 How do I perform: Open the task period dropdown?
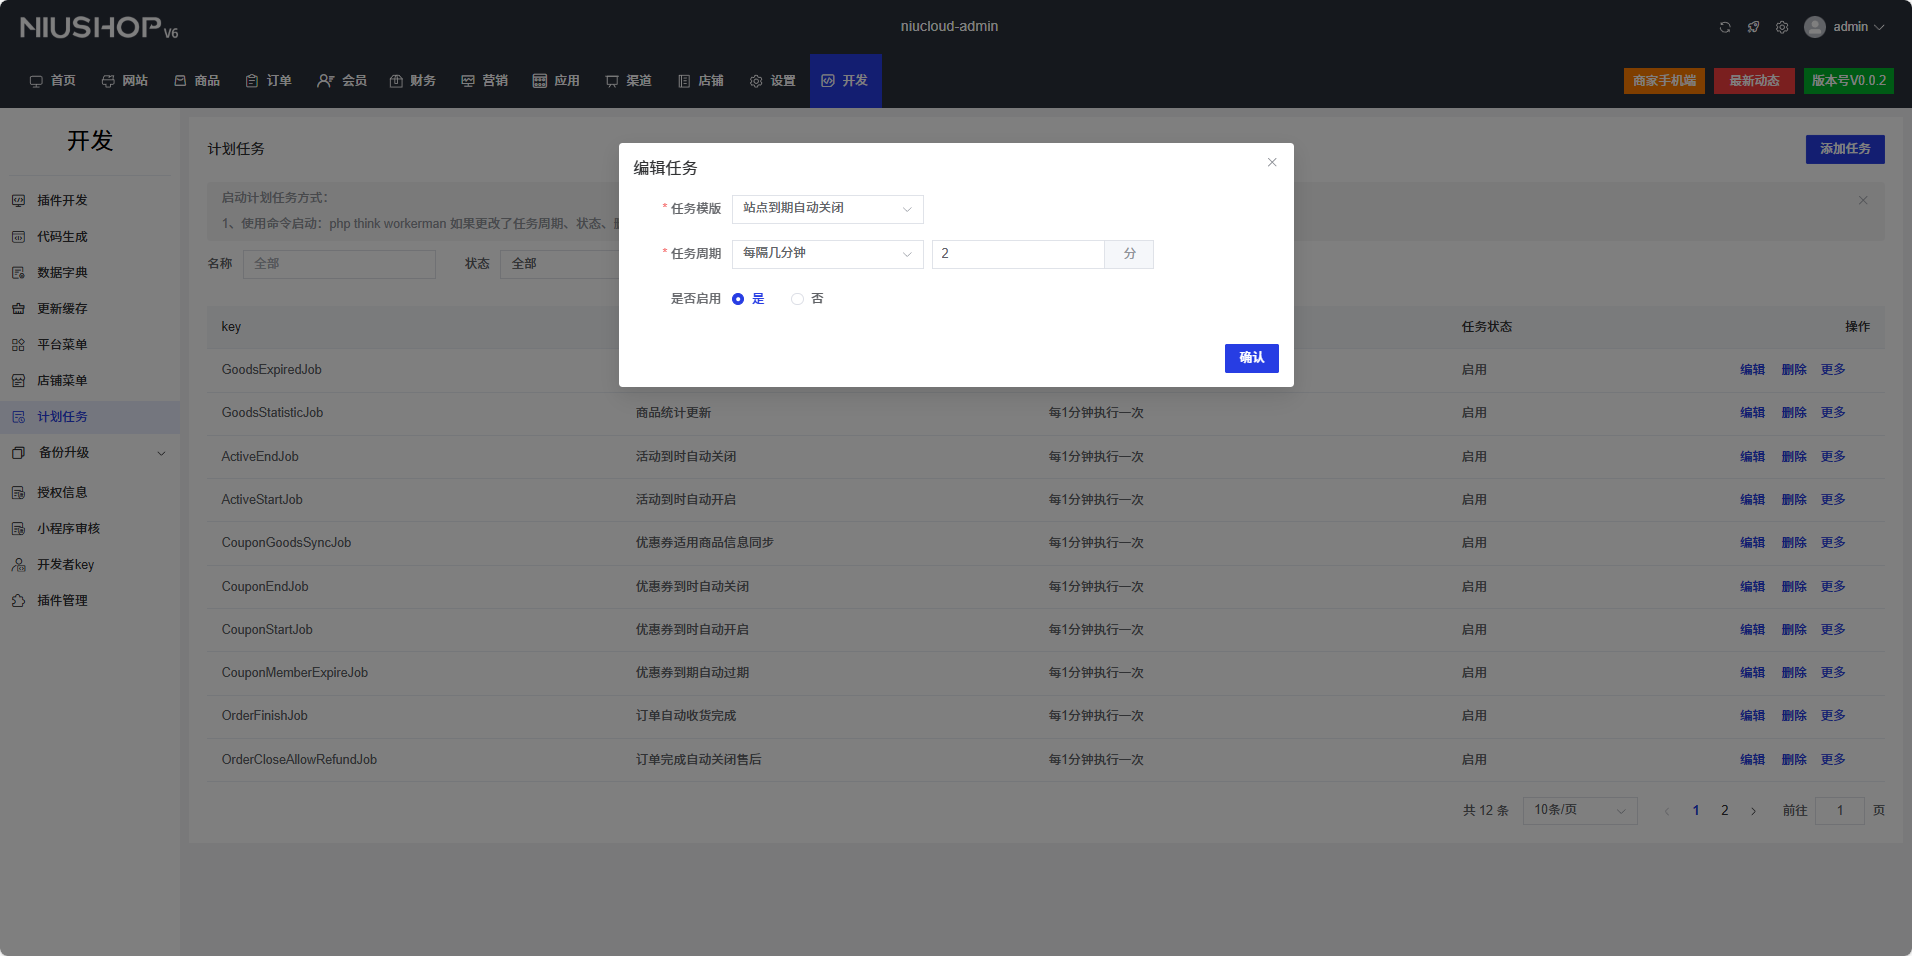point(827,254)
